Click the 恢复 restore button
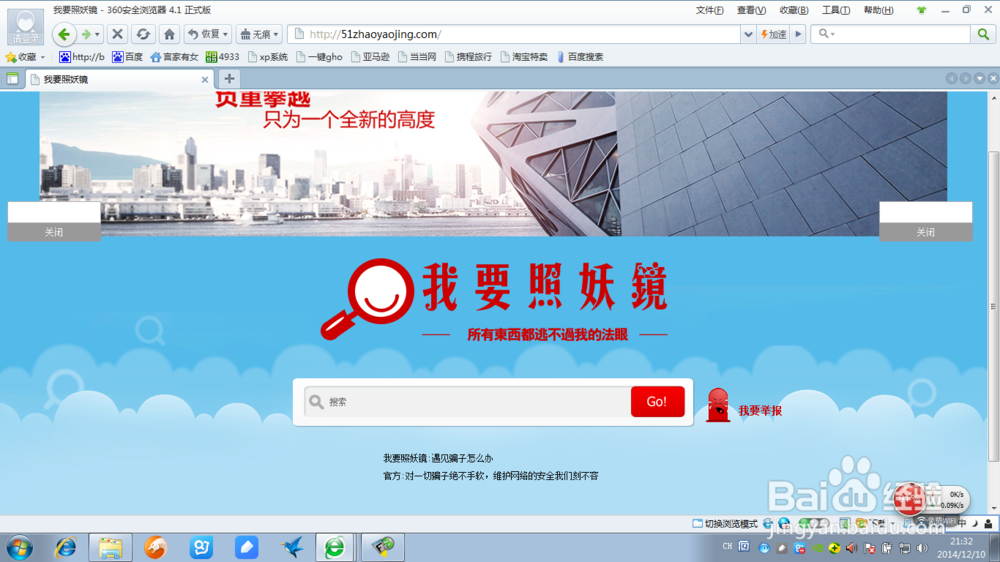This screenshot has height=562, width=1000. 208,34
